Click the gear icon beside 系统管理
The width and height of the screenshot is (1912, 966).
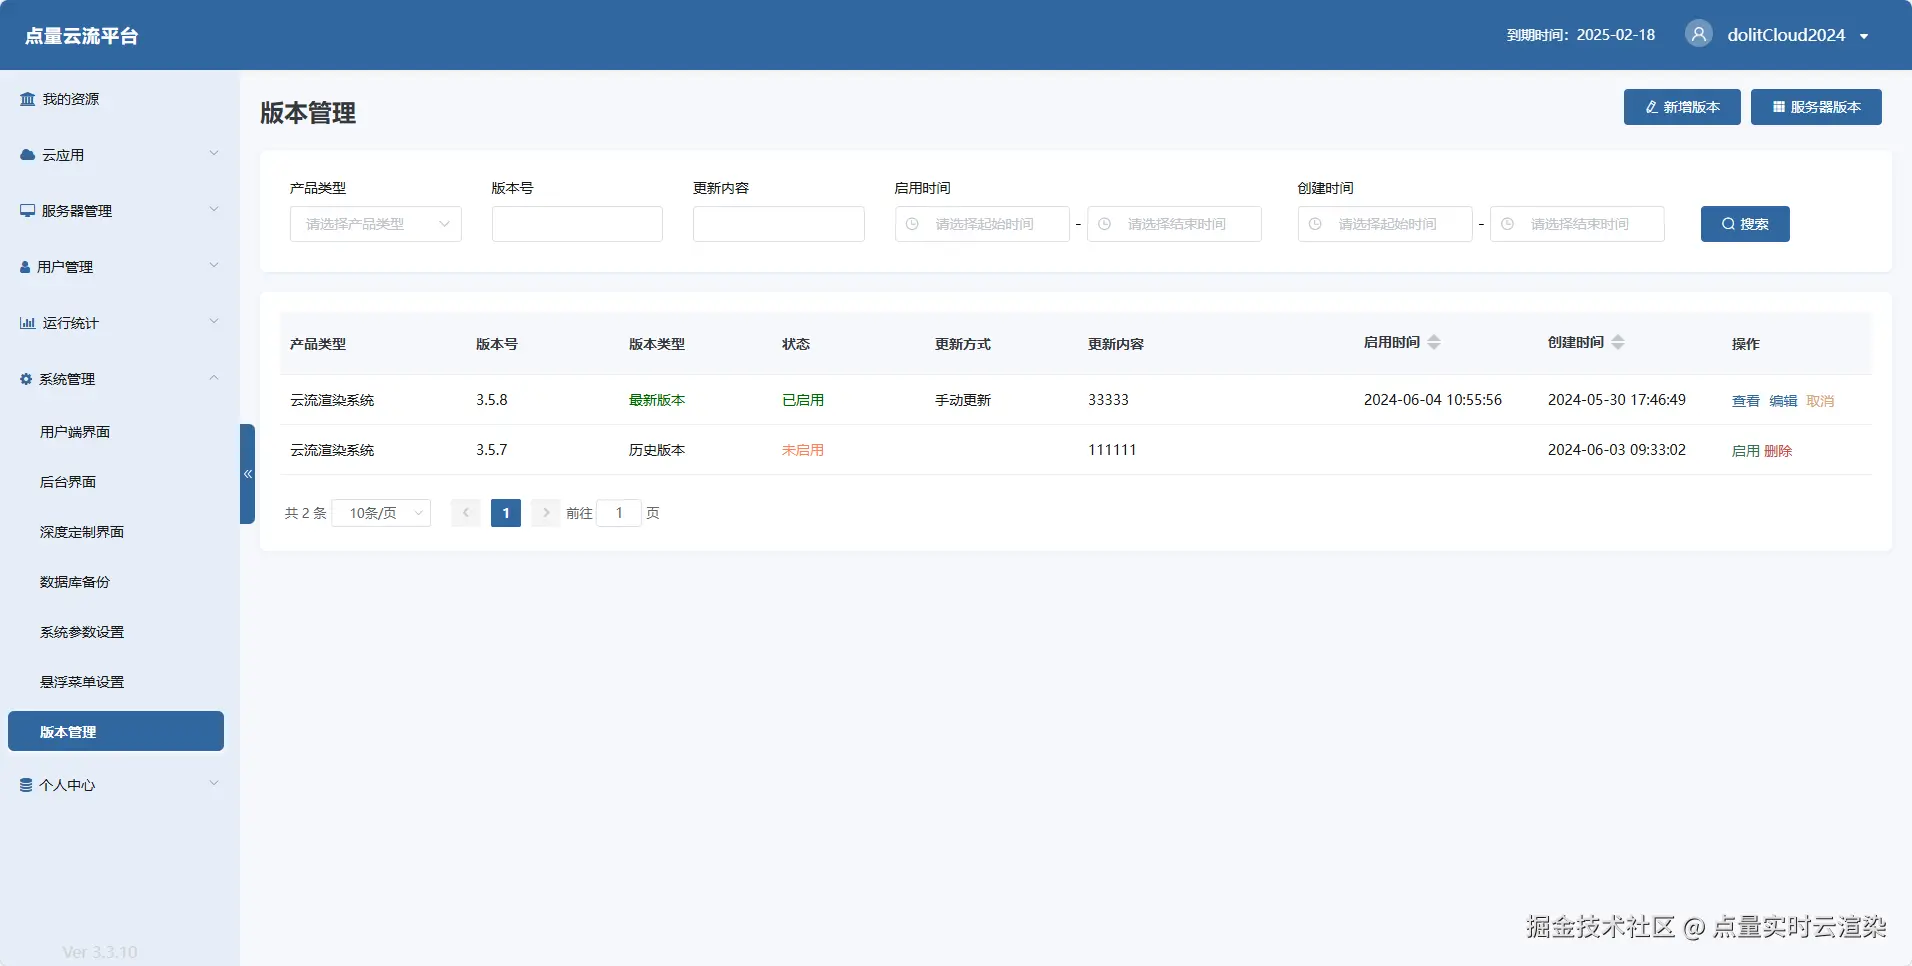click(26, 379)
